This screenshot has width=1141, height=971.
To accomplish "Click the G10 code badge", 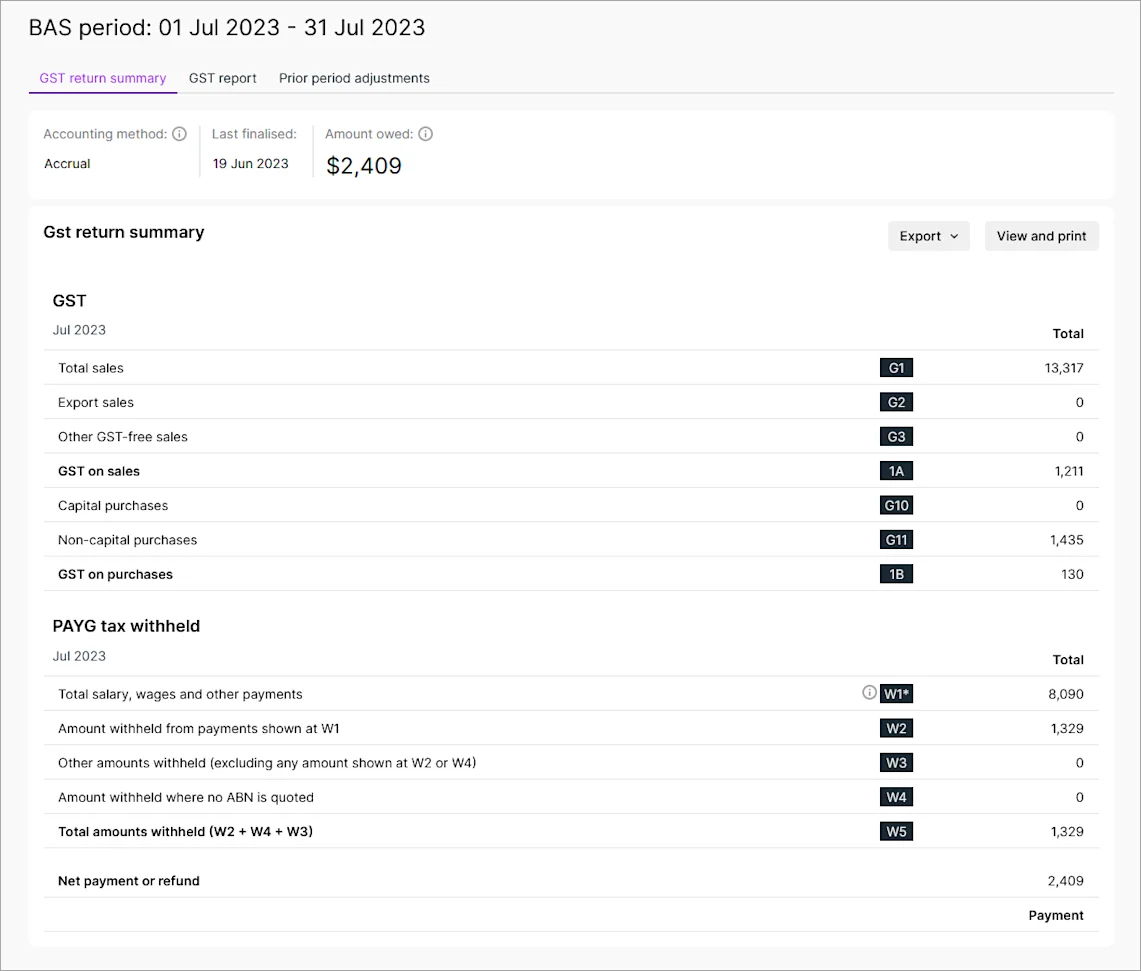I will pyautogui.click(x=896, y=506).
